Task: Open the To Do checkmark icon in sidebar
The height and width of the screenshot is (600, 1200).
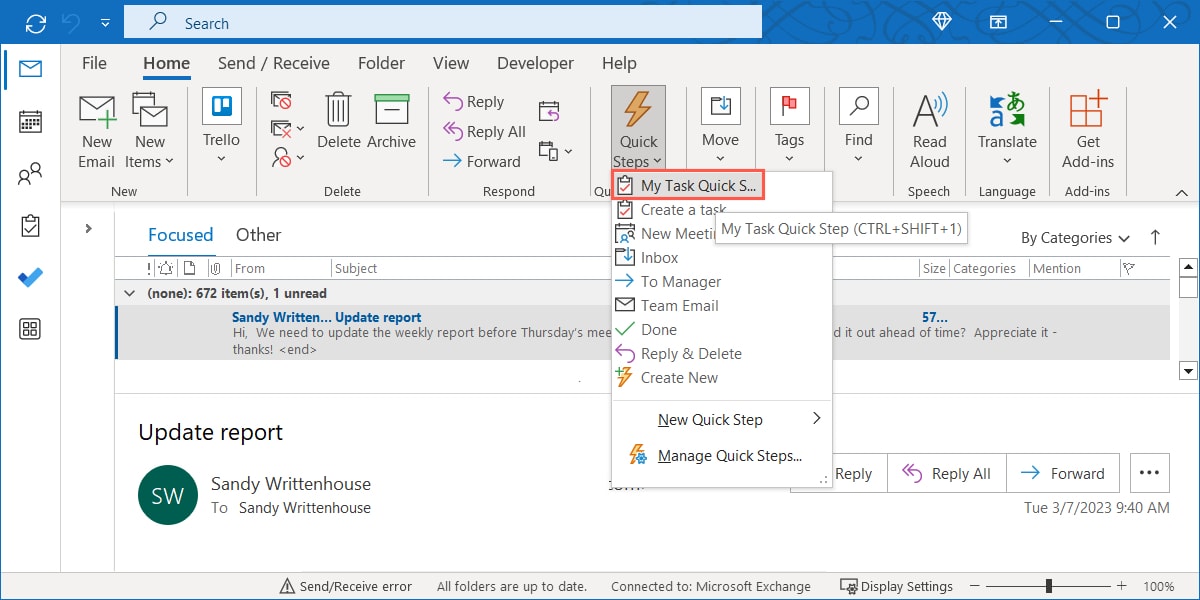Action: point(30,278)
